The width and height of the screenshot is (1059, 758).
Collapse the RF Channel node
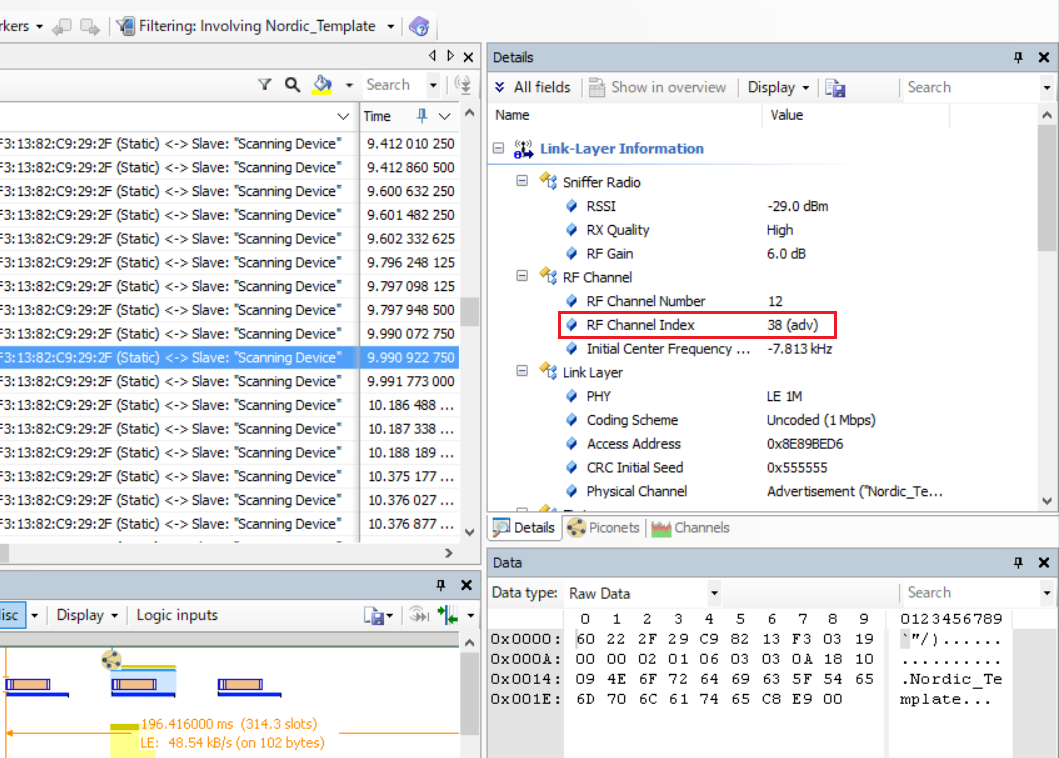pyautogui.click(x=522, y=276)
